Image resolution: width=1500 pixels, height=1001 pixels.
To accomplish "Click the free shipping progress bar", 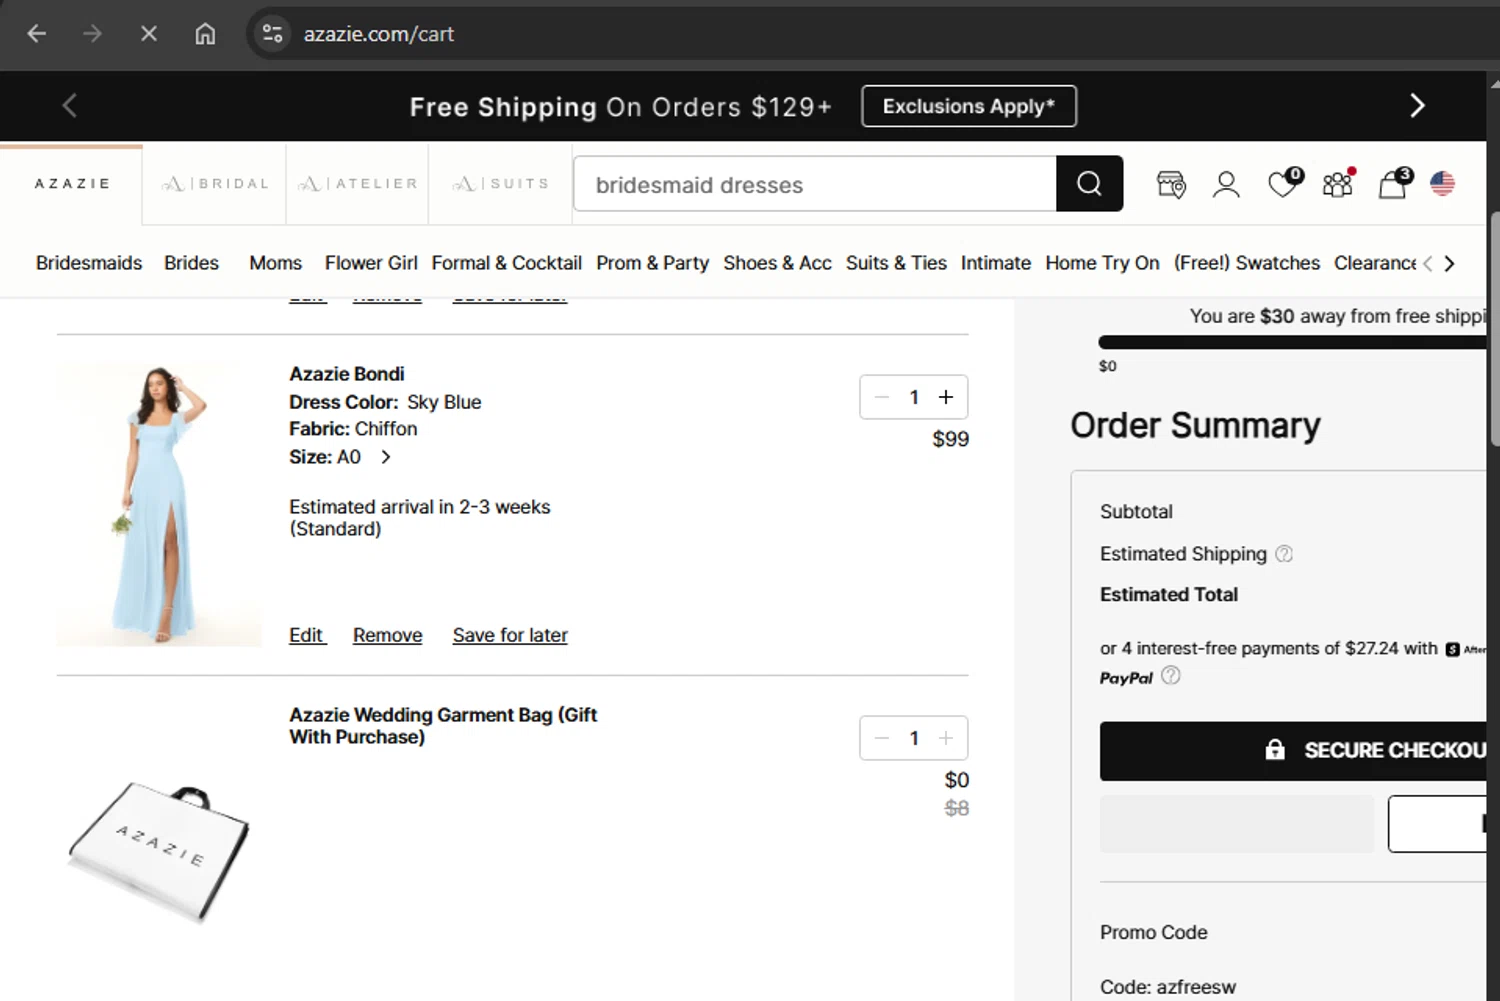I will (1292, 342).
